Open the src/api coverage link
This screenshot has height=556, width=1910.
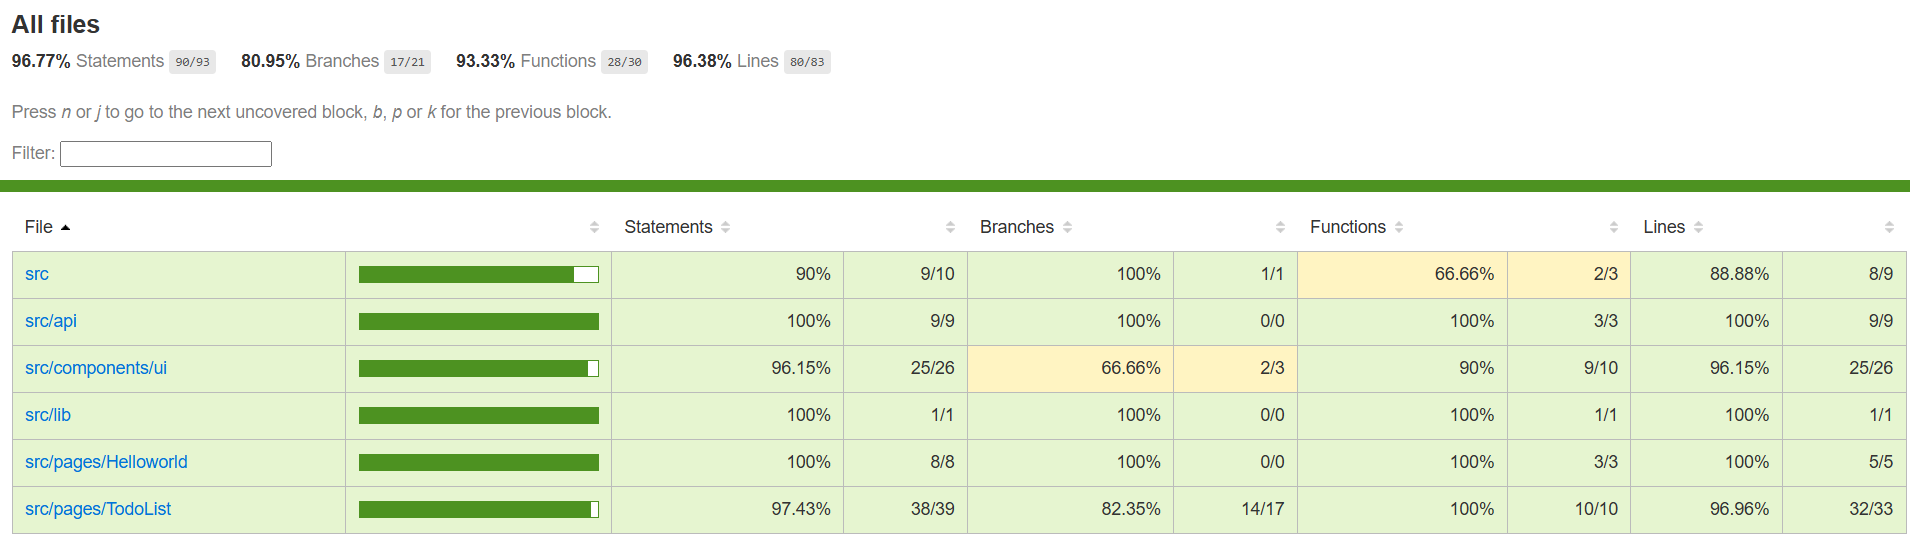(x=51, y=321)
